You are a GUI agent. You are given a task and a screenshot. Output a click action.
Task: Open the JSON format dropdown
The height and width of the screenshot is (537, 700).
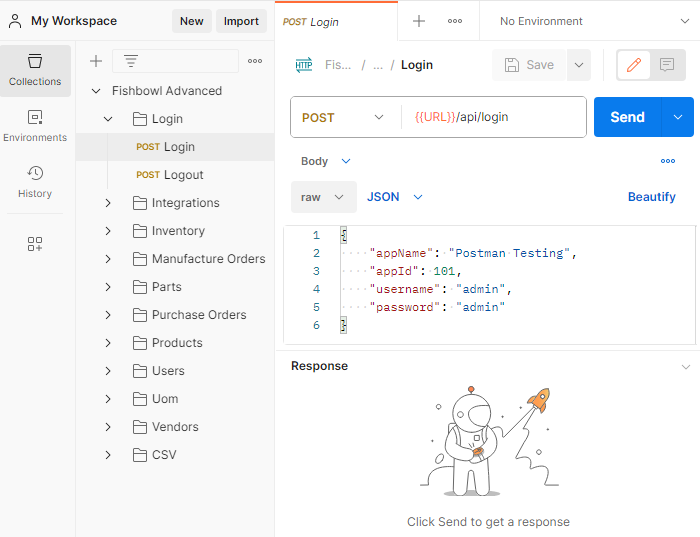pyautogui.click(x=395, y=197)
